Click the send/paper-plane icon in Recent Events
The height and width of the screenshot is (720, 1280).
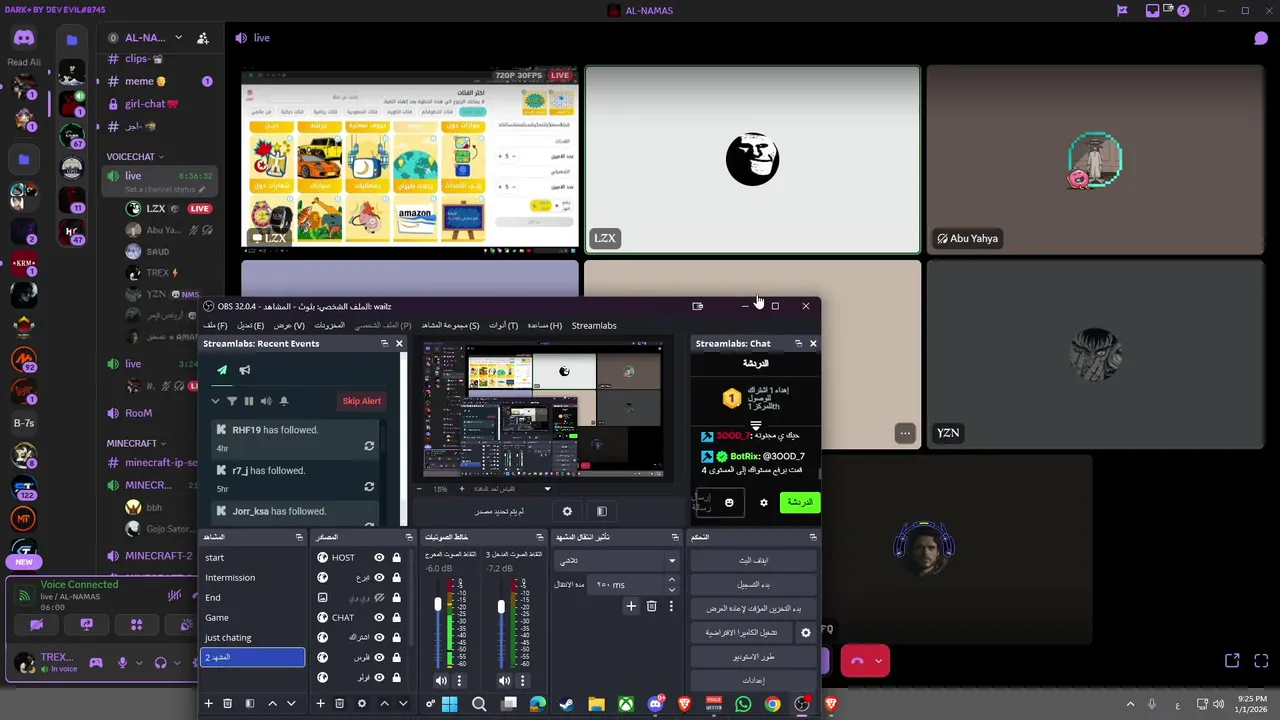click(222, 370)
